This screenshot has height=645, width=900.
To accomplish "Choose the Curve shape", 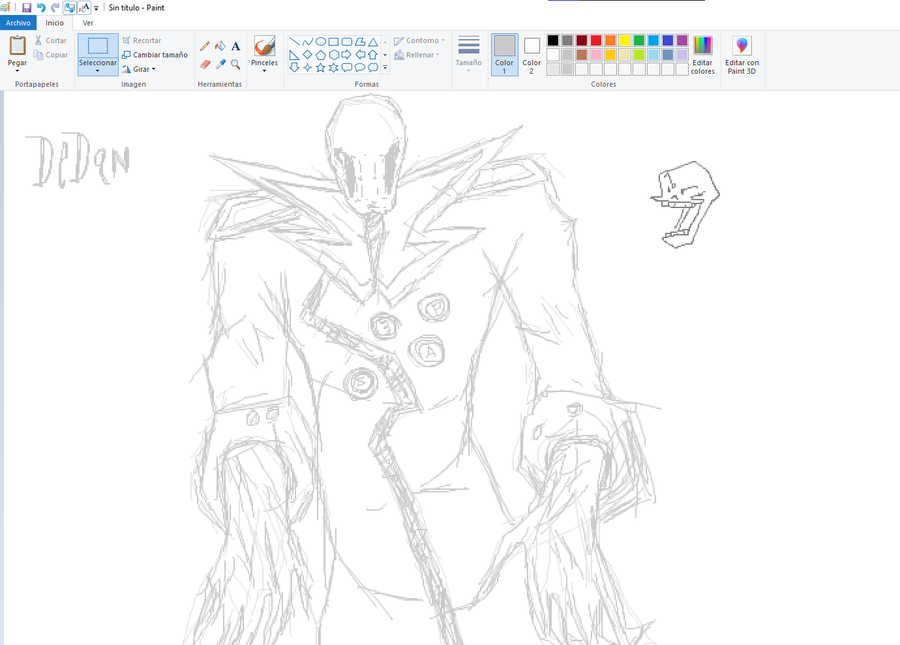I will pyautogui.click(x=308, y=41).
